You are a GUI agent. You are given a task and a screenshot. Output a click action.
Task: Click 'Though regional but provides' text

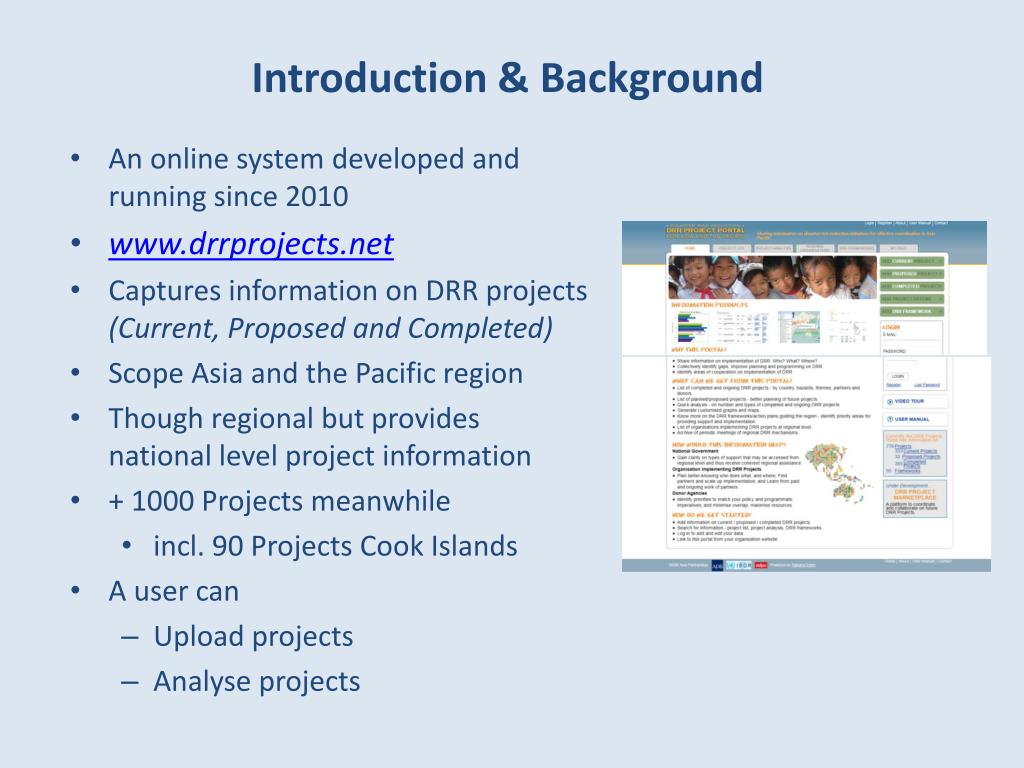click(x=294, y=419)
